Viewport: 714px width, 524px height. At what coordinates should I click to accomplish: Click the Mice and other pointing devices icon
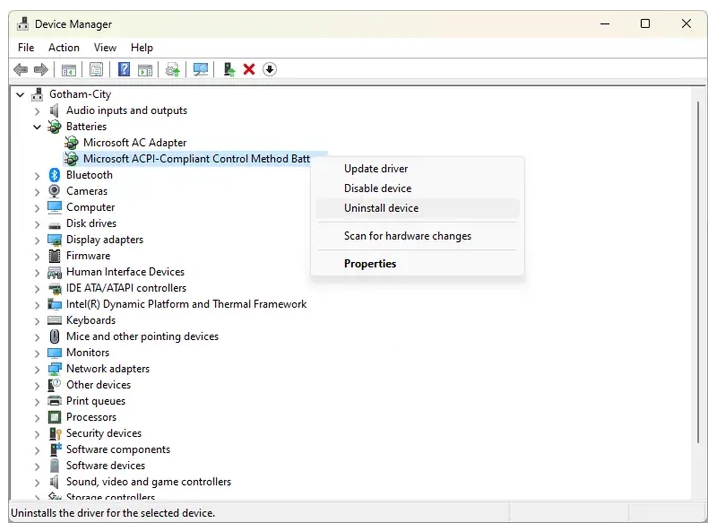coord(54,336)
